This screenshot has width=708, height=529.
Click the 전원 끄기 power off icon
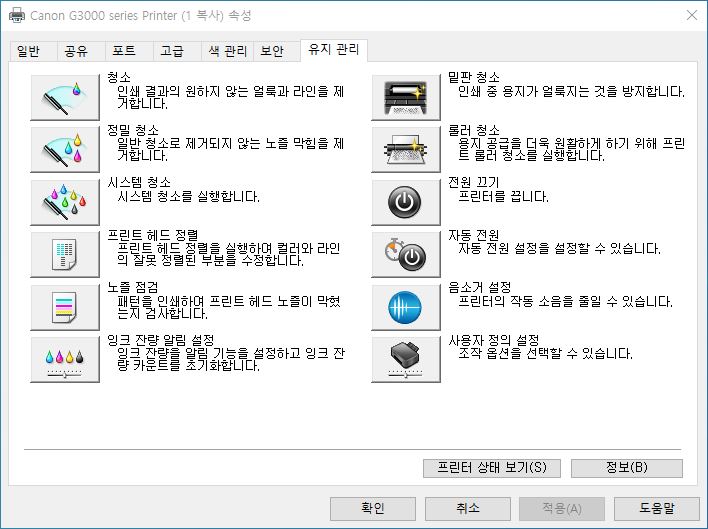coord(405,202)
